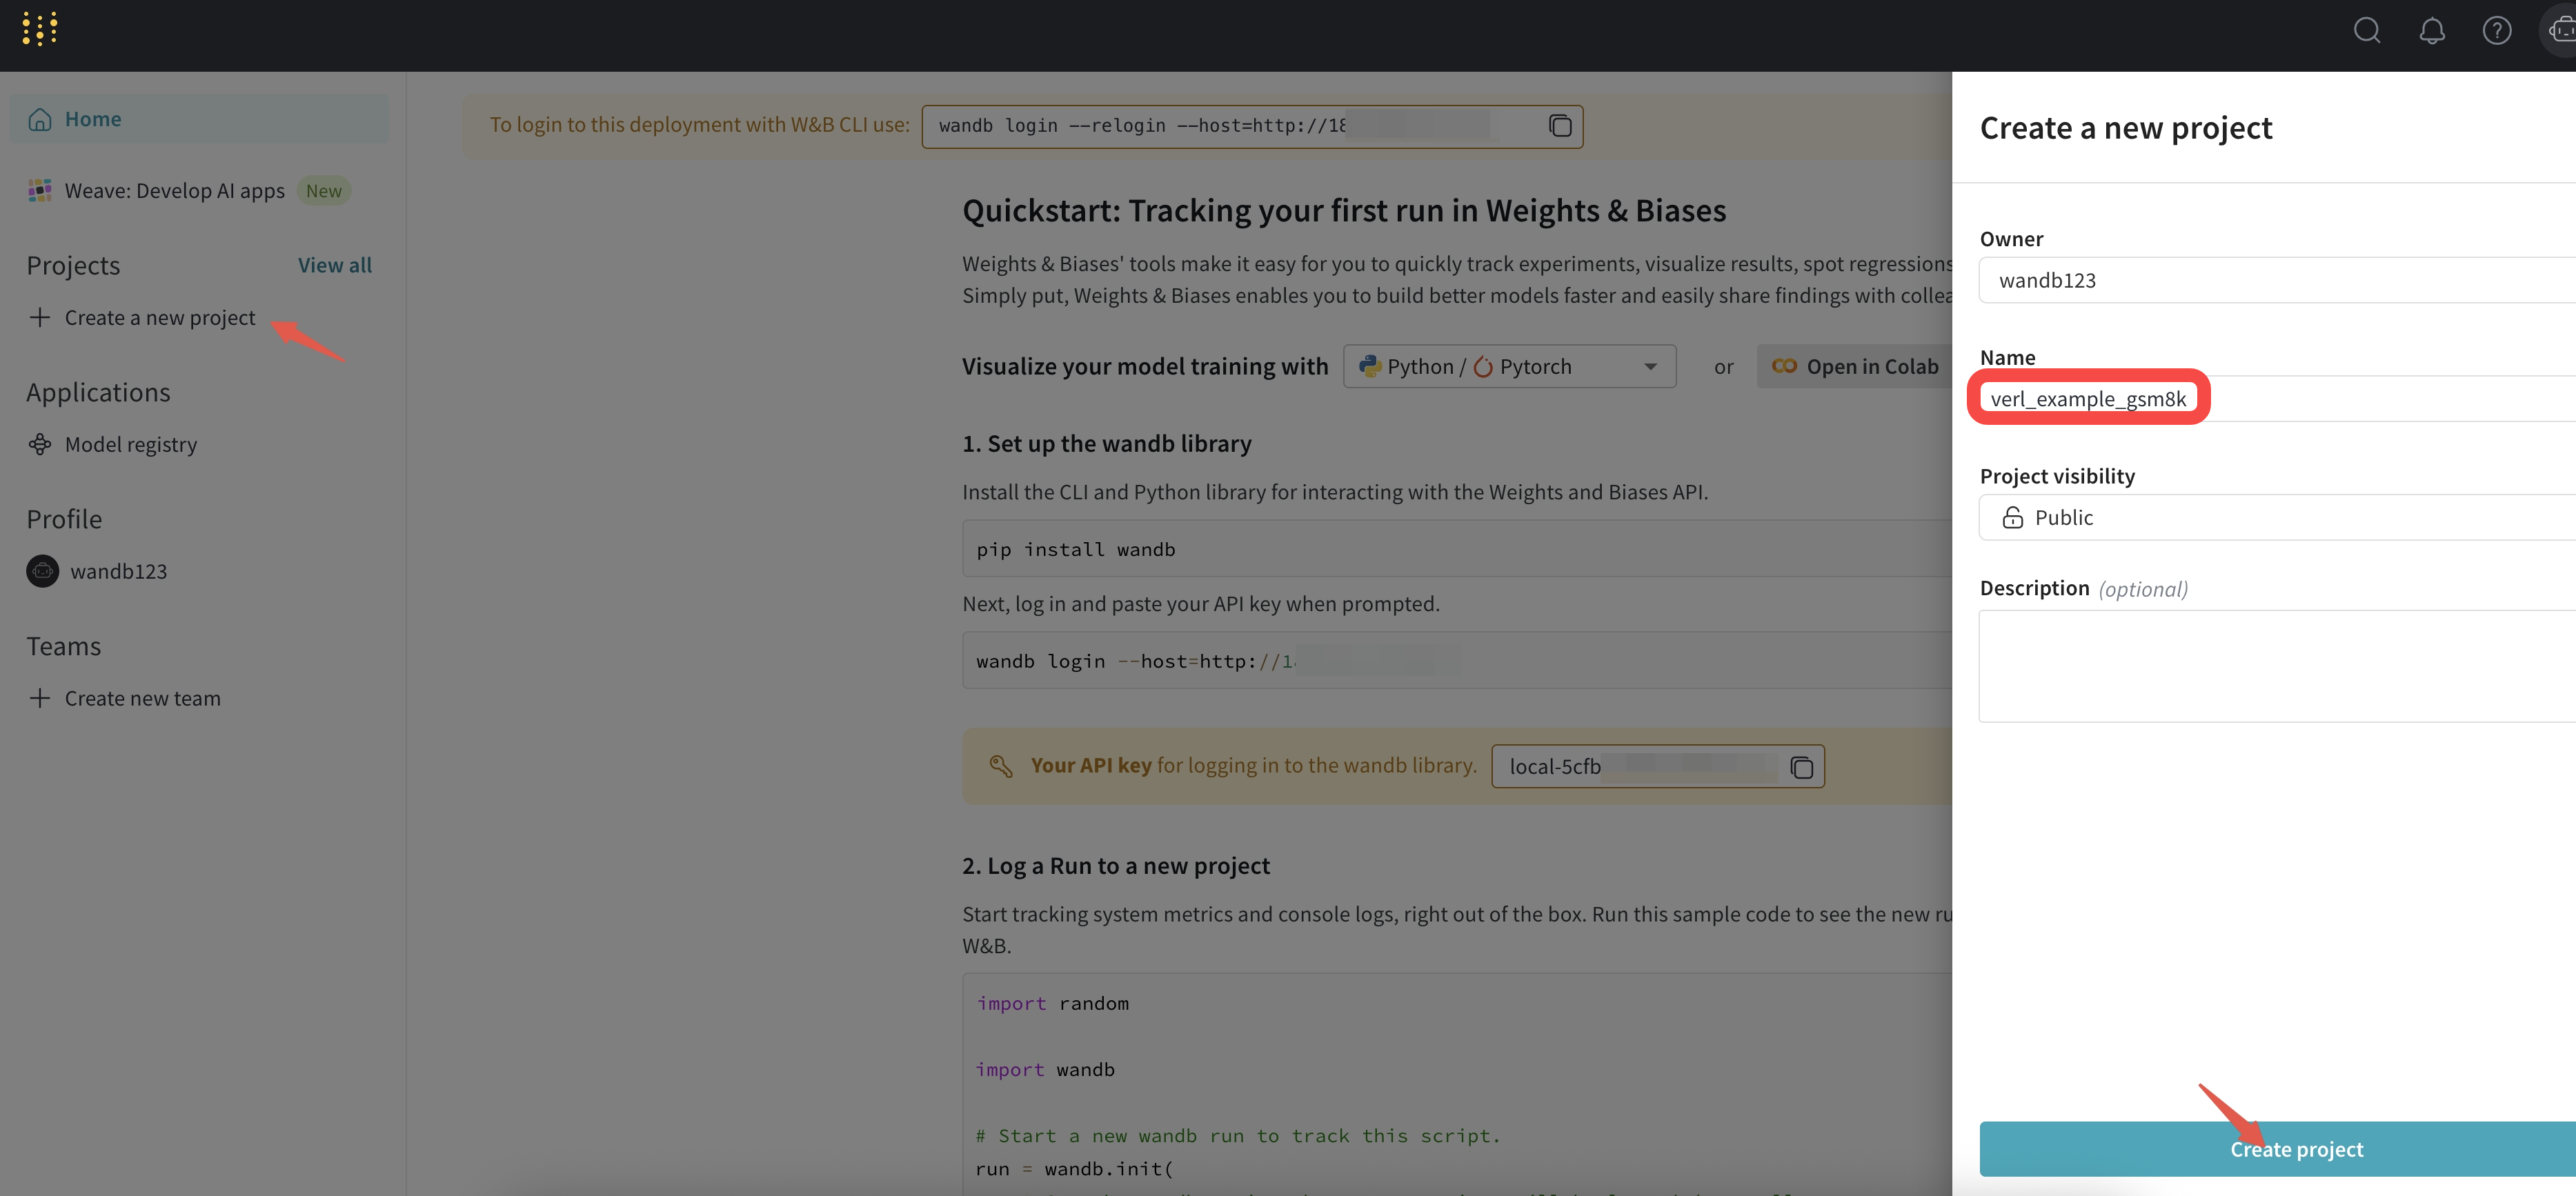
Task: Click the pip install wandb code block
Action: tap(1457, 548)
